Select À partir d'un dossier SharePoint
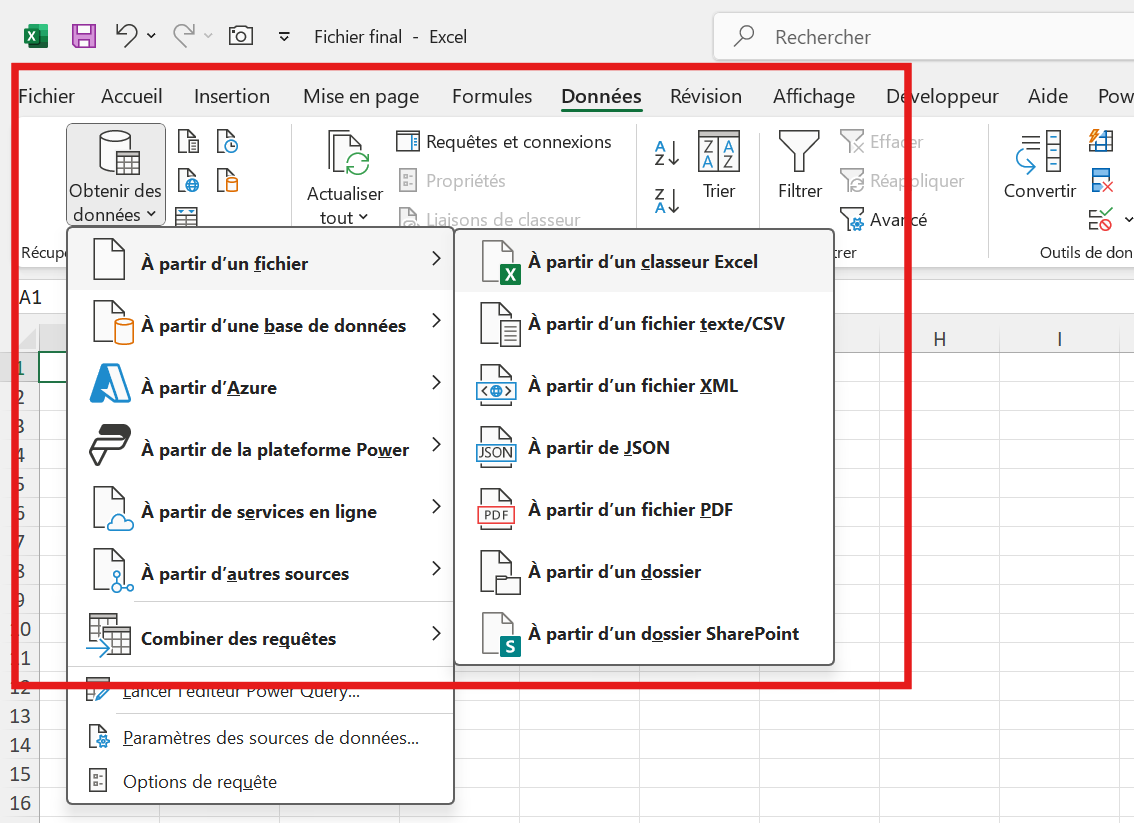The image size is (1134, 823). pos(644,634)
